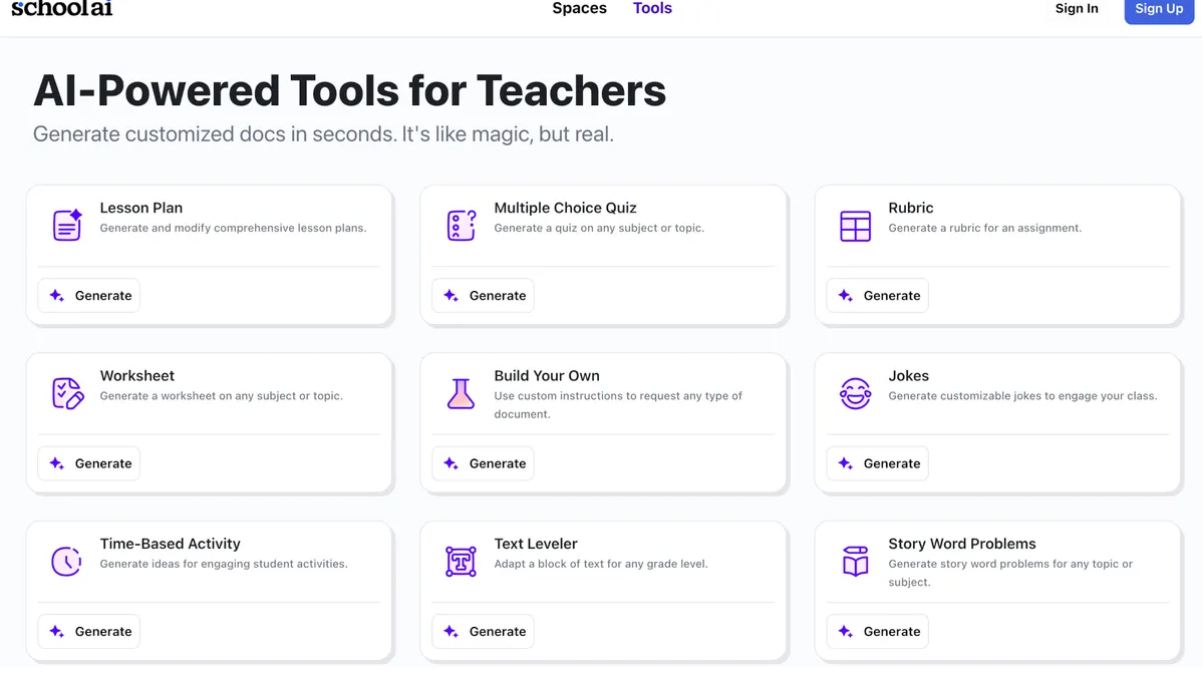The height and width of the screenshot is (680, 1204).
Task: Generate a Lesson Plan
Action: 89,296
